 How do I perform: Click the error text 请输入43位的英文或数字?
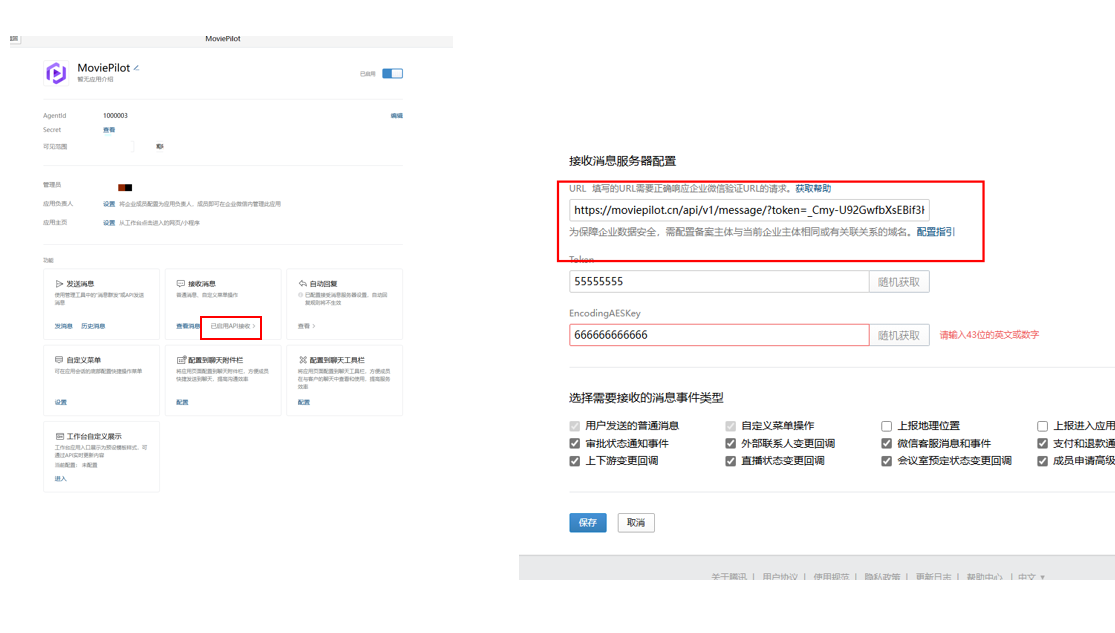click(x=989, y=335)
